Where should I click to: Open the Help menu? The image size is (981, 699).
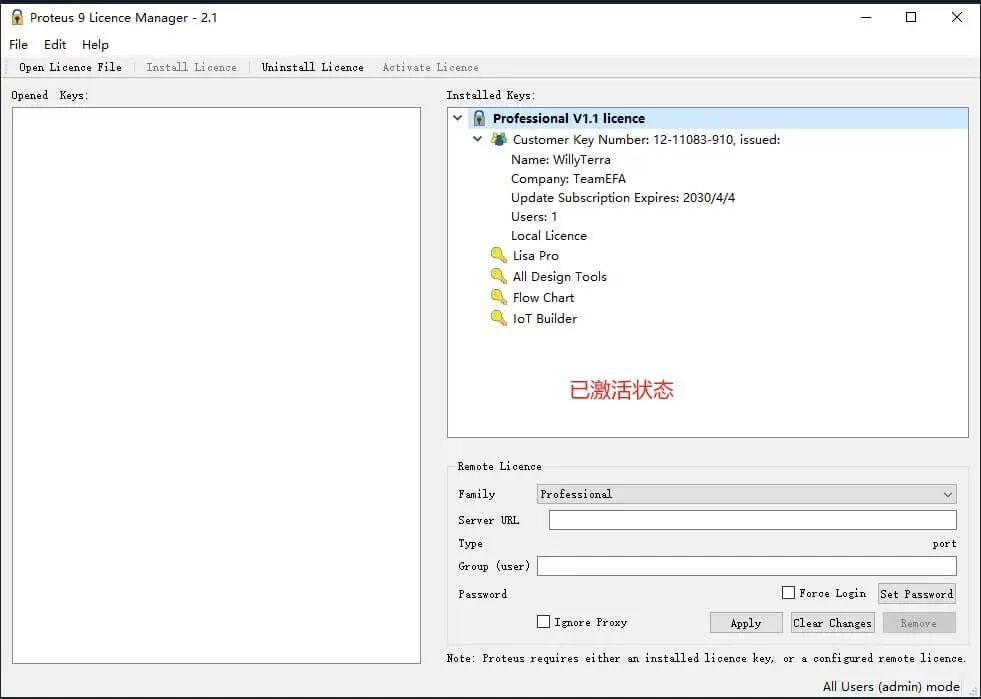95,44
